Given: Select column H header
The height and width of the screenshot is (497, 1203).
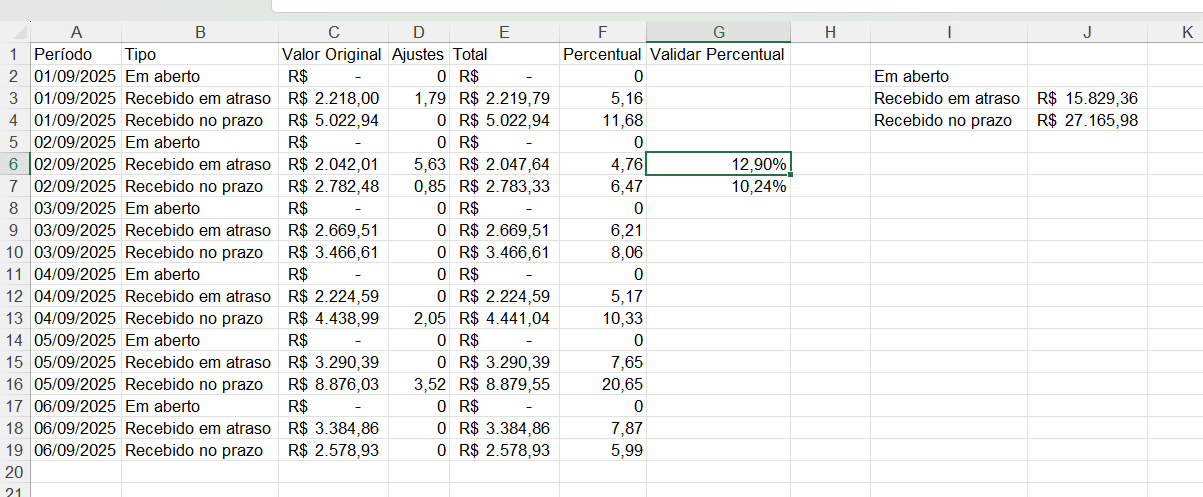Looking at the screenshot, I should pyautogui.click(x=830, y=32).
